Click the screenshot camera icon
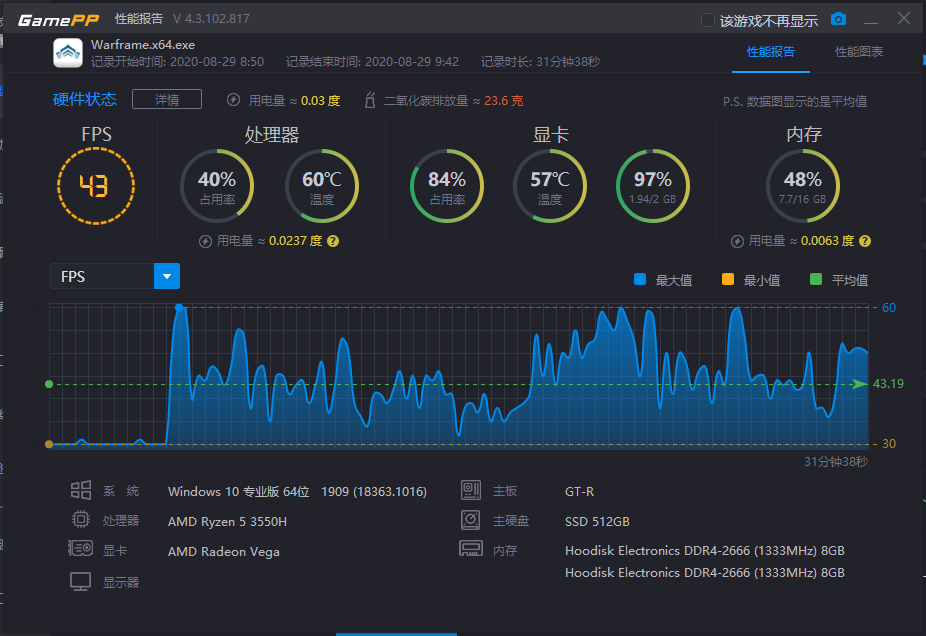This screenshot has height=636, width=926. (x=838, y=19)
